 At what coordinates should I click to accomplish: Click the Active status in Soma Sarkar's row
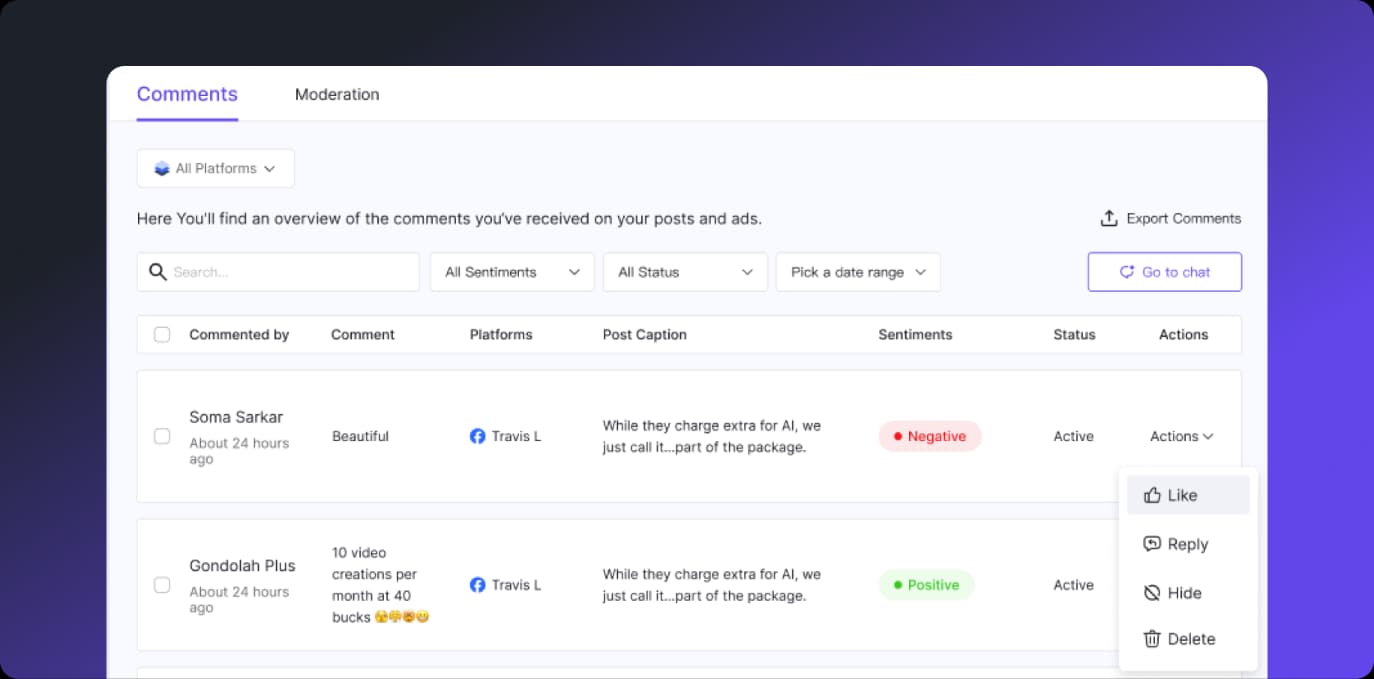click(1074, 436)
